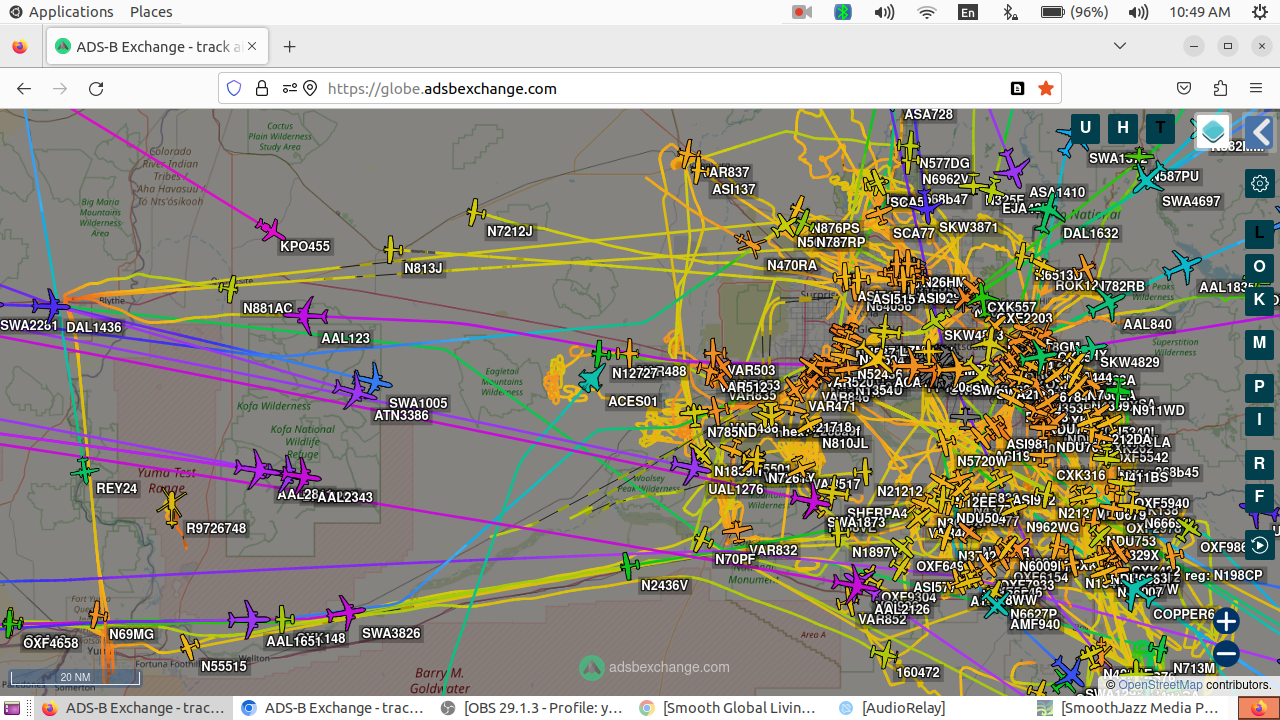Image resolution: width=1280 pixels, height=720 pixels.
Task: Zoom in on the map
Action: pyautogui.click(x=1226, y=621)
